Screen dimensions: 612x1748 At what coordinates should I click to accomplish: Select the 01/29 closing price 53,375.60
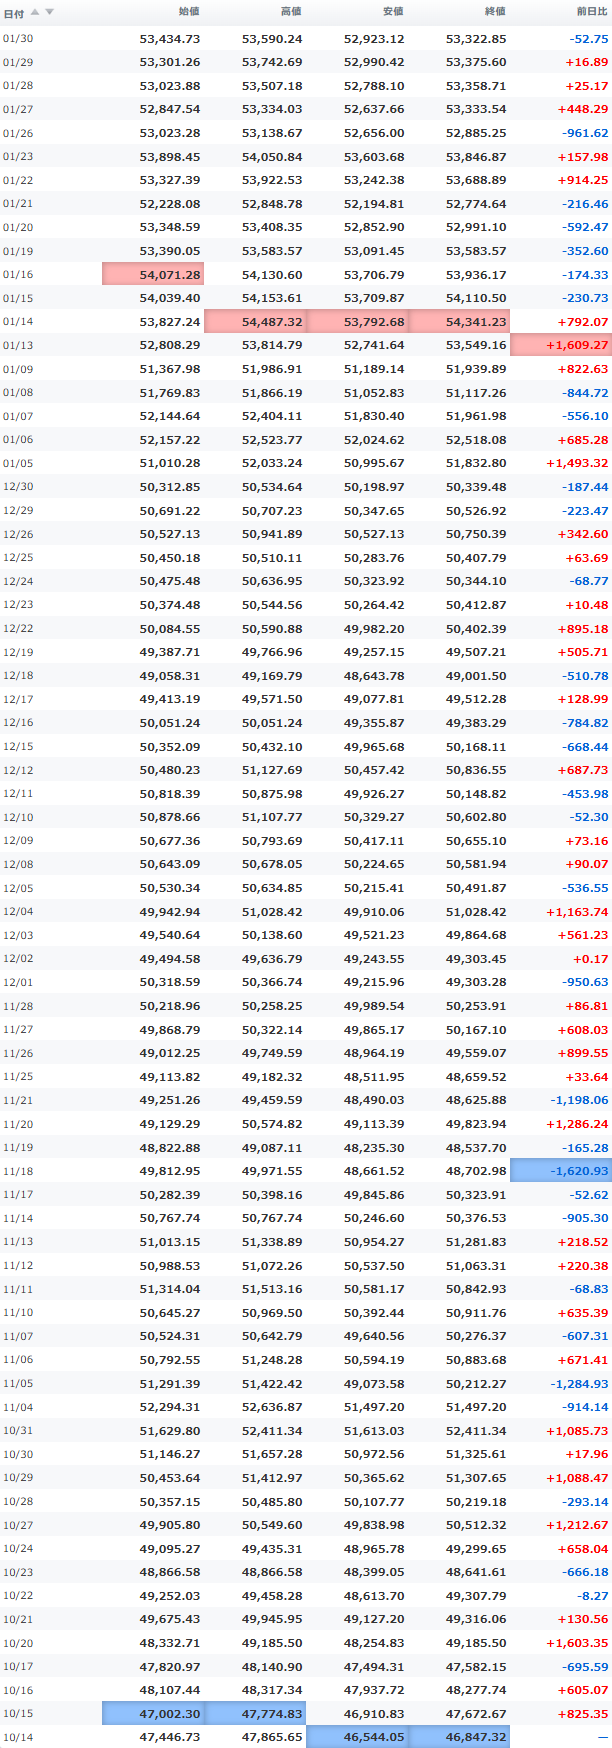coord(476,62)
